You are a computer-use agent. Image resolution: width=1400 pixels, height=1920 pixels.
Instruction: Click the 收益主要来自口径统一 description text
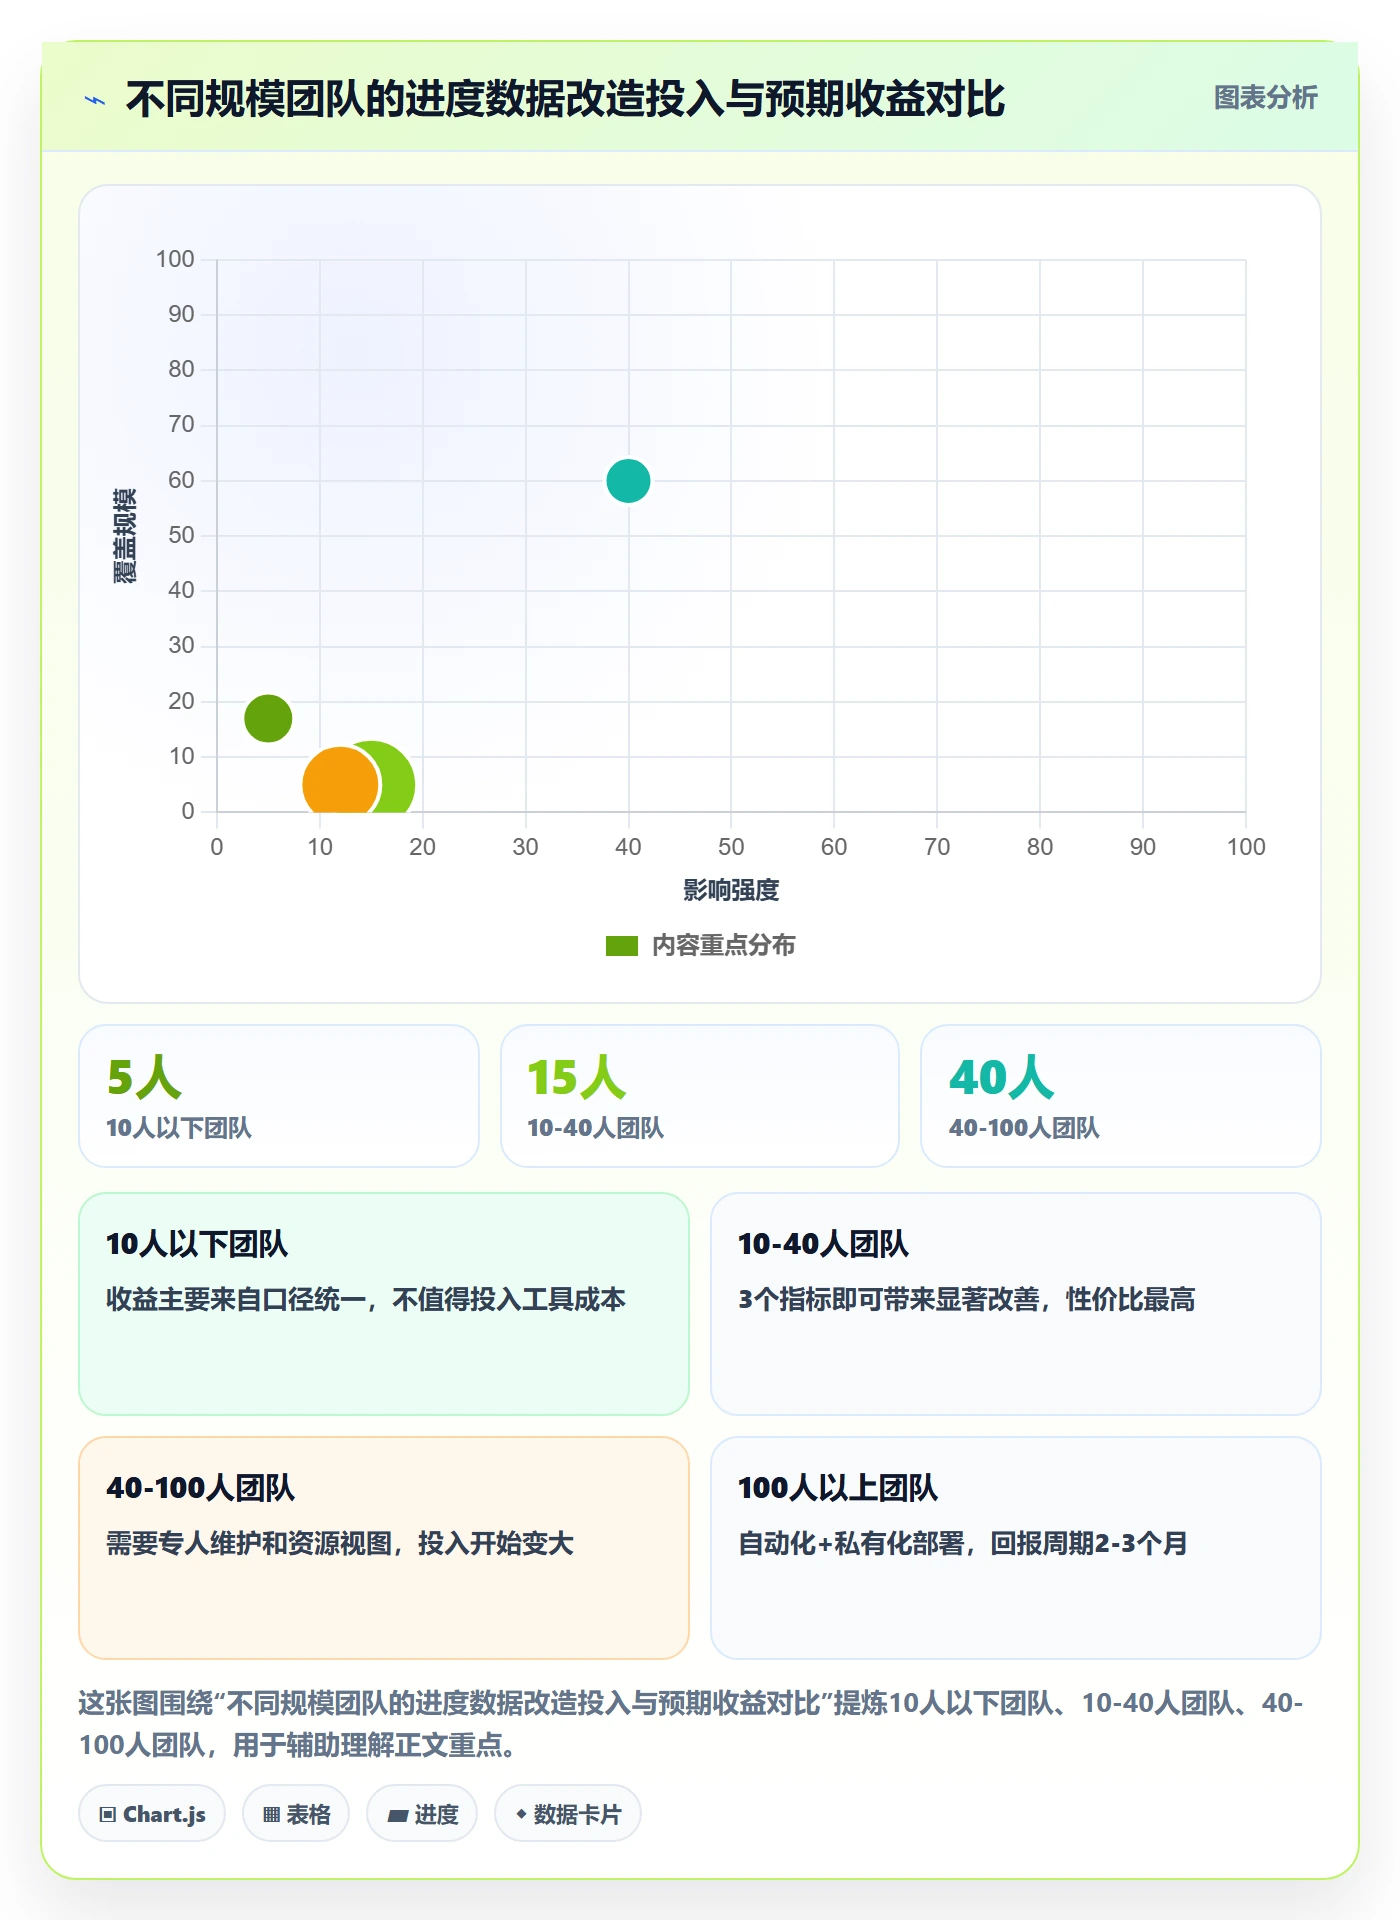click(x=366, y=1299)
